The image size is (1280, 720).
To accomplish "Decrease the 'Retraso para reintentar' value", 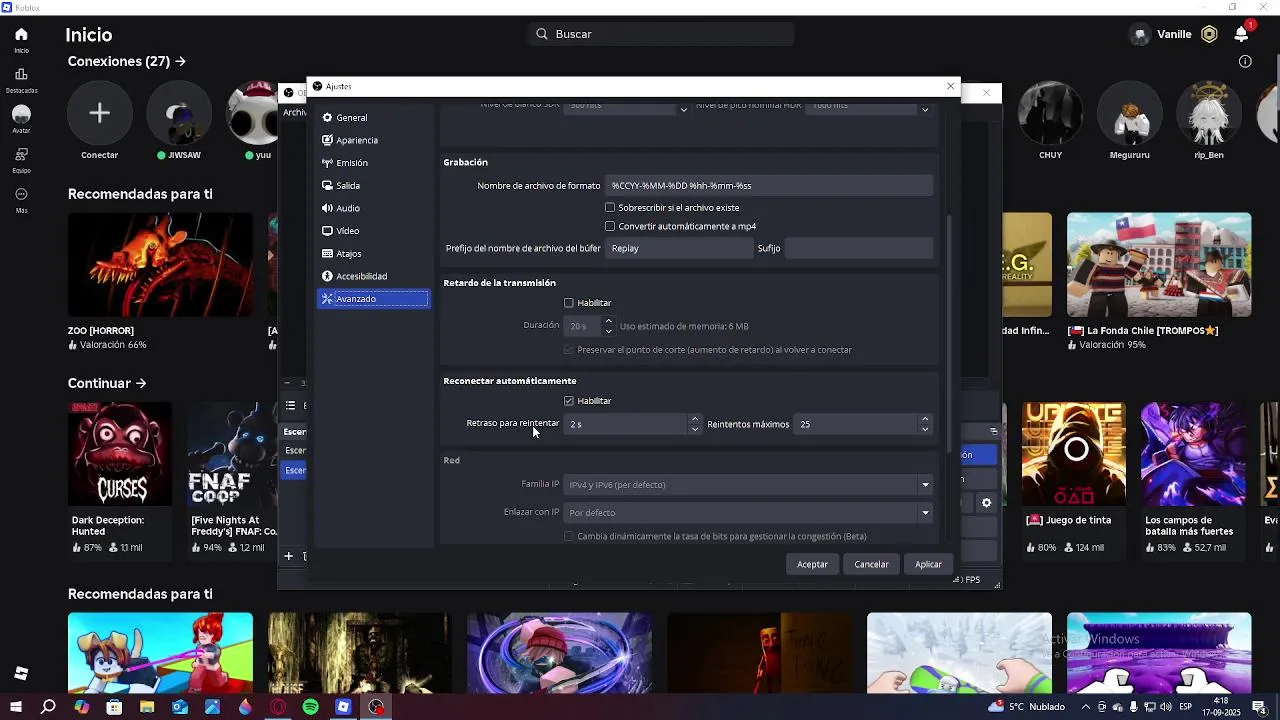I will tap(694, 429).
